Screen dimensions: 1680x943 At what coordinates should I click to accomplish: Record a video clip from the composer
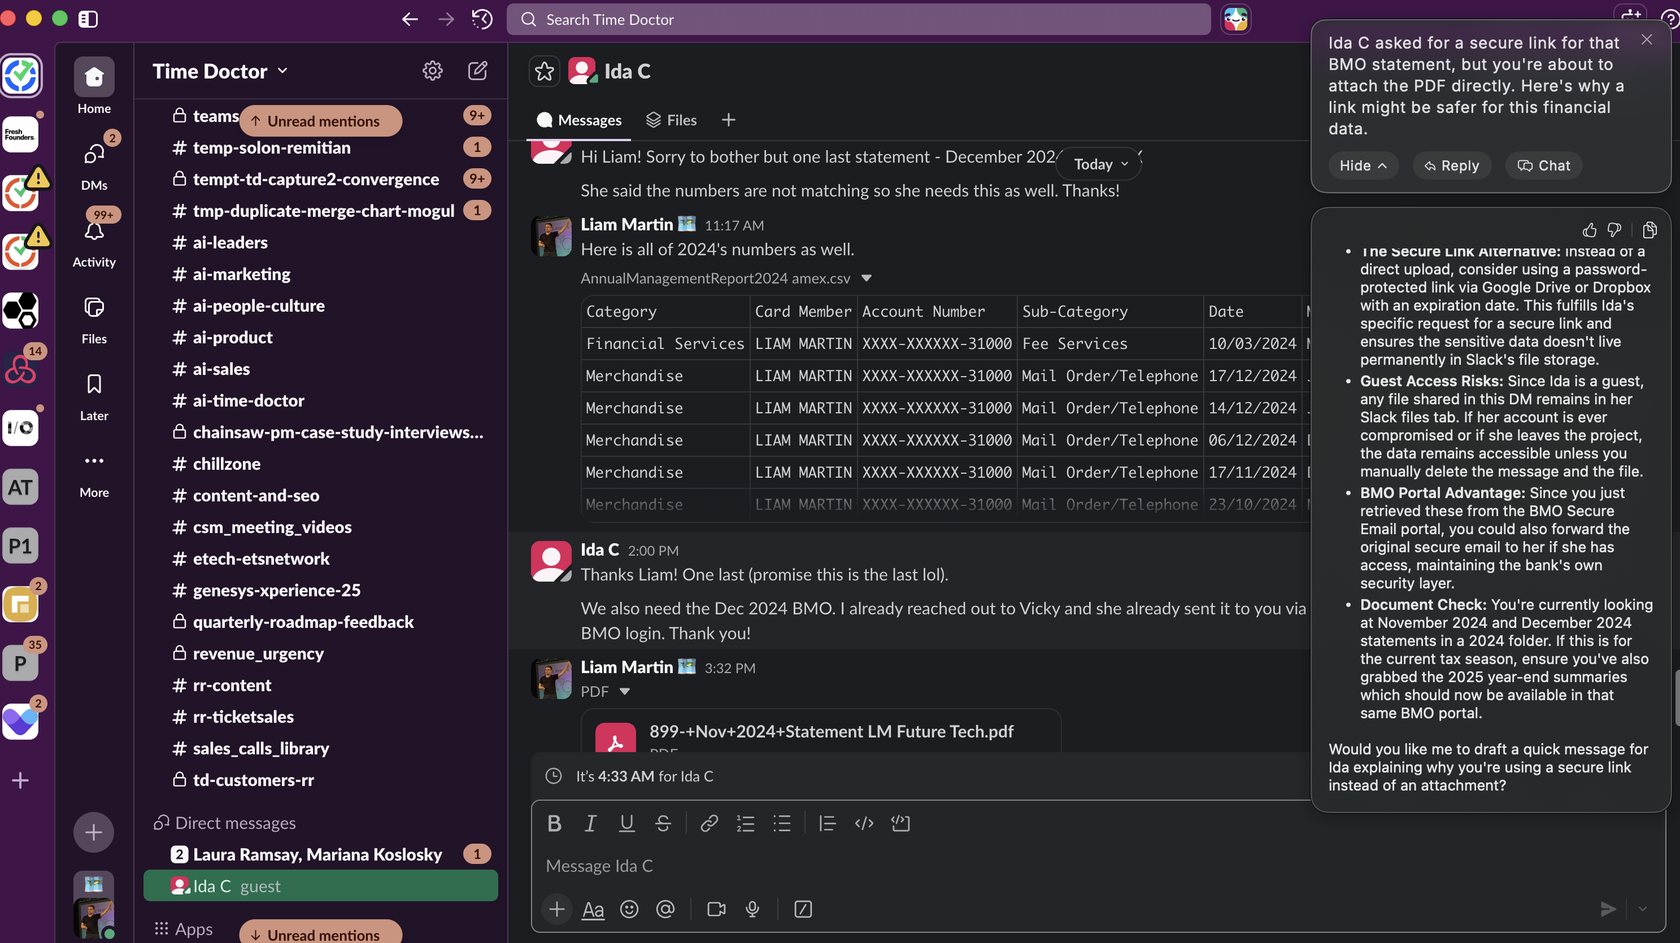click(715, 909)
